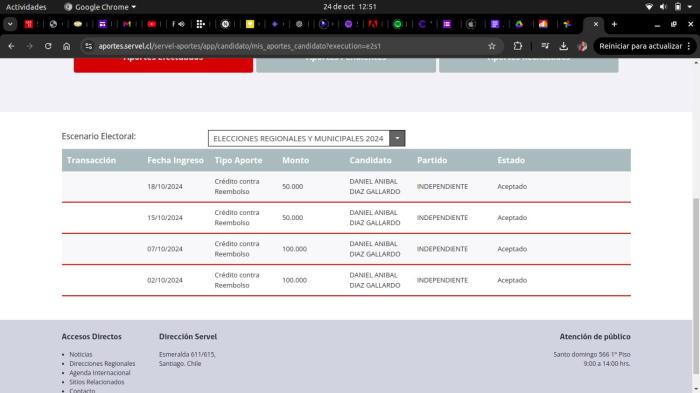
Task: Open the Sitios Relacionados link
Action: tap(97, 382)
